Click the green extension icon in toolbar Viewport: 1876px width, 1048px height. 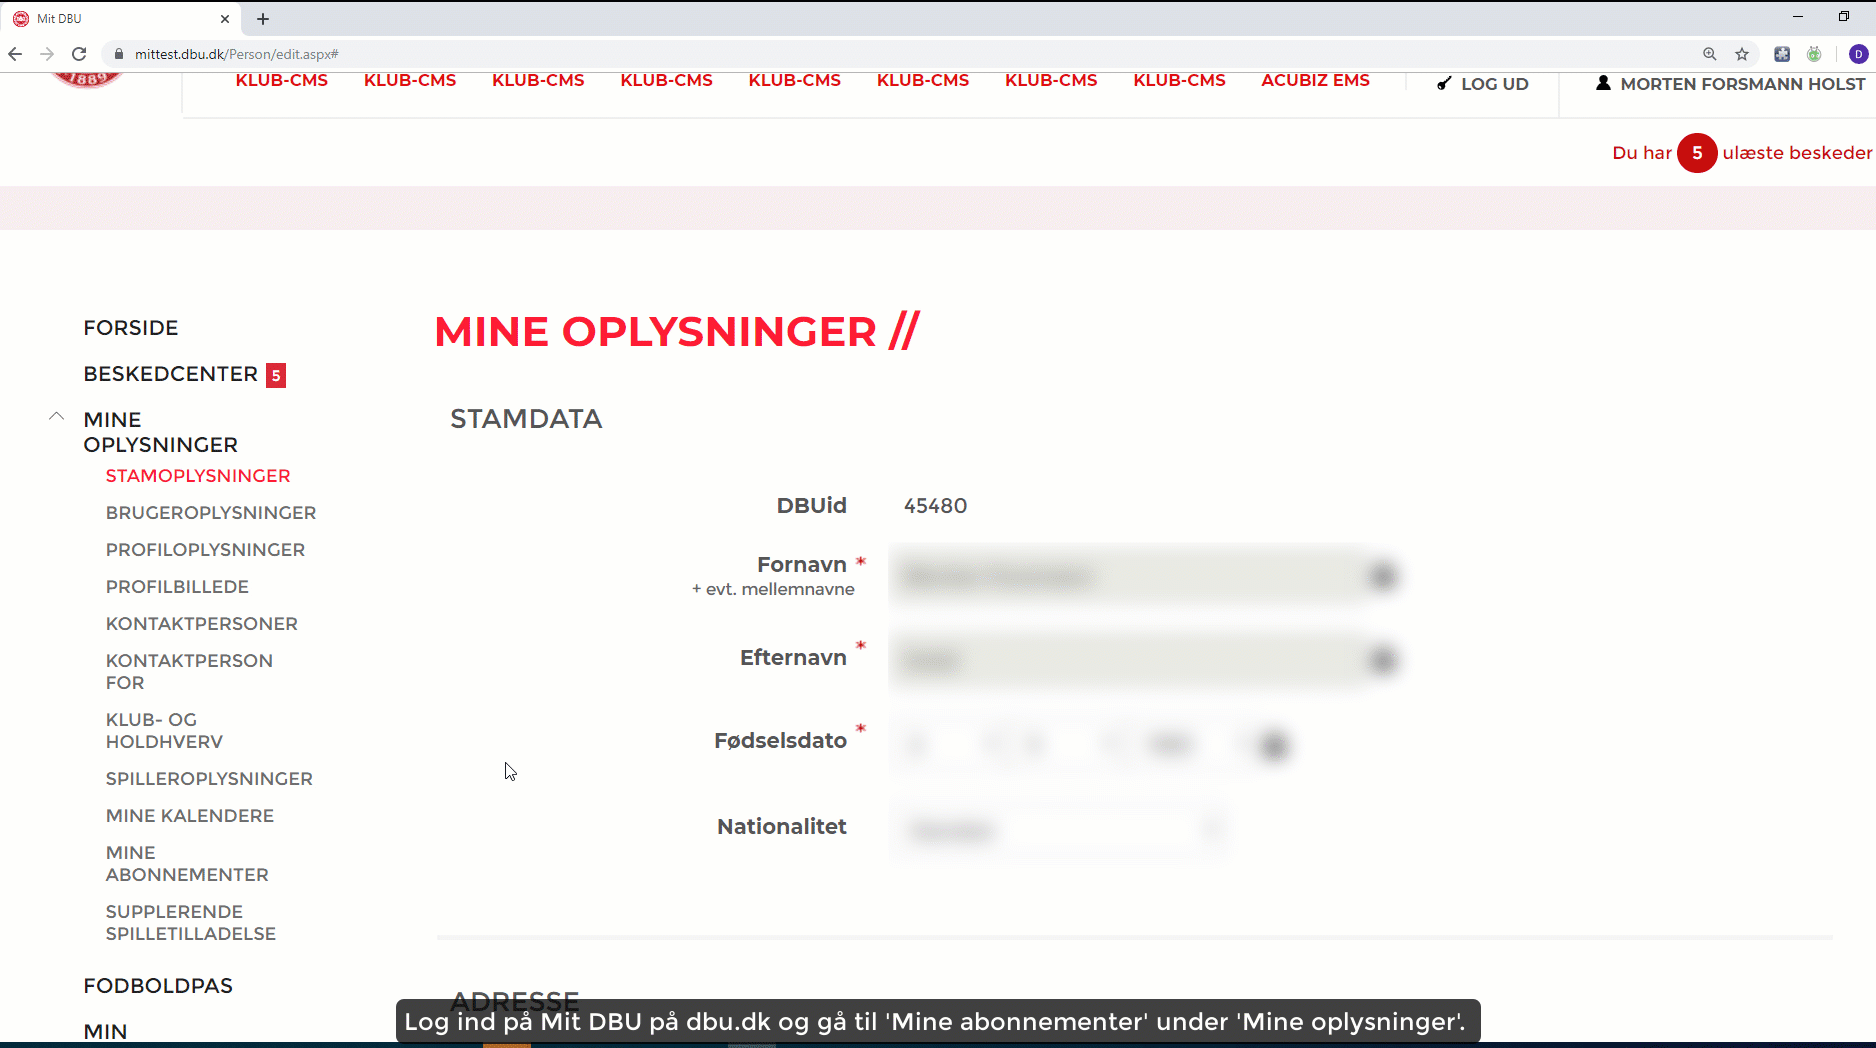[1814, 54]
